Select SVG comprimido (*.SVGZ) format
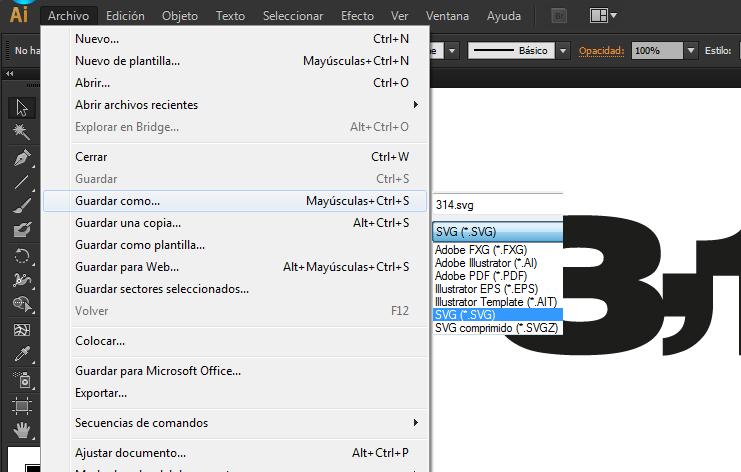 (498, 328)
